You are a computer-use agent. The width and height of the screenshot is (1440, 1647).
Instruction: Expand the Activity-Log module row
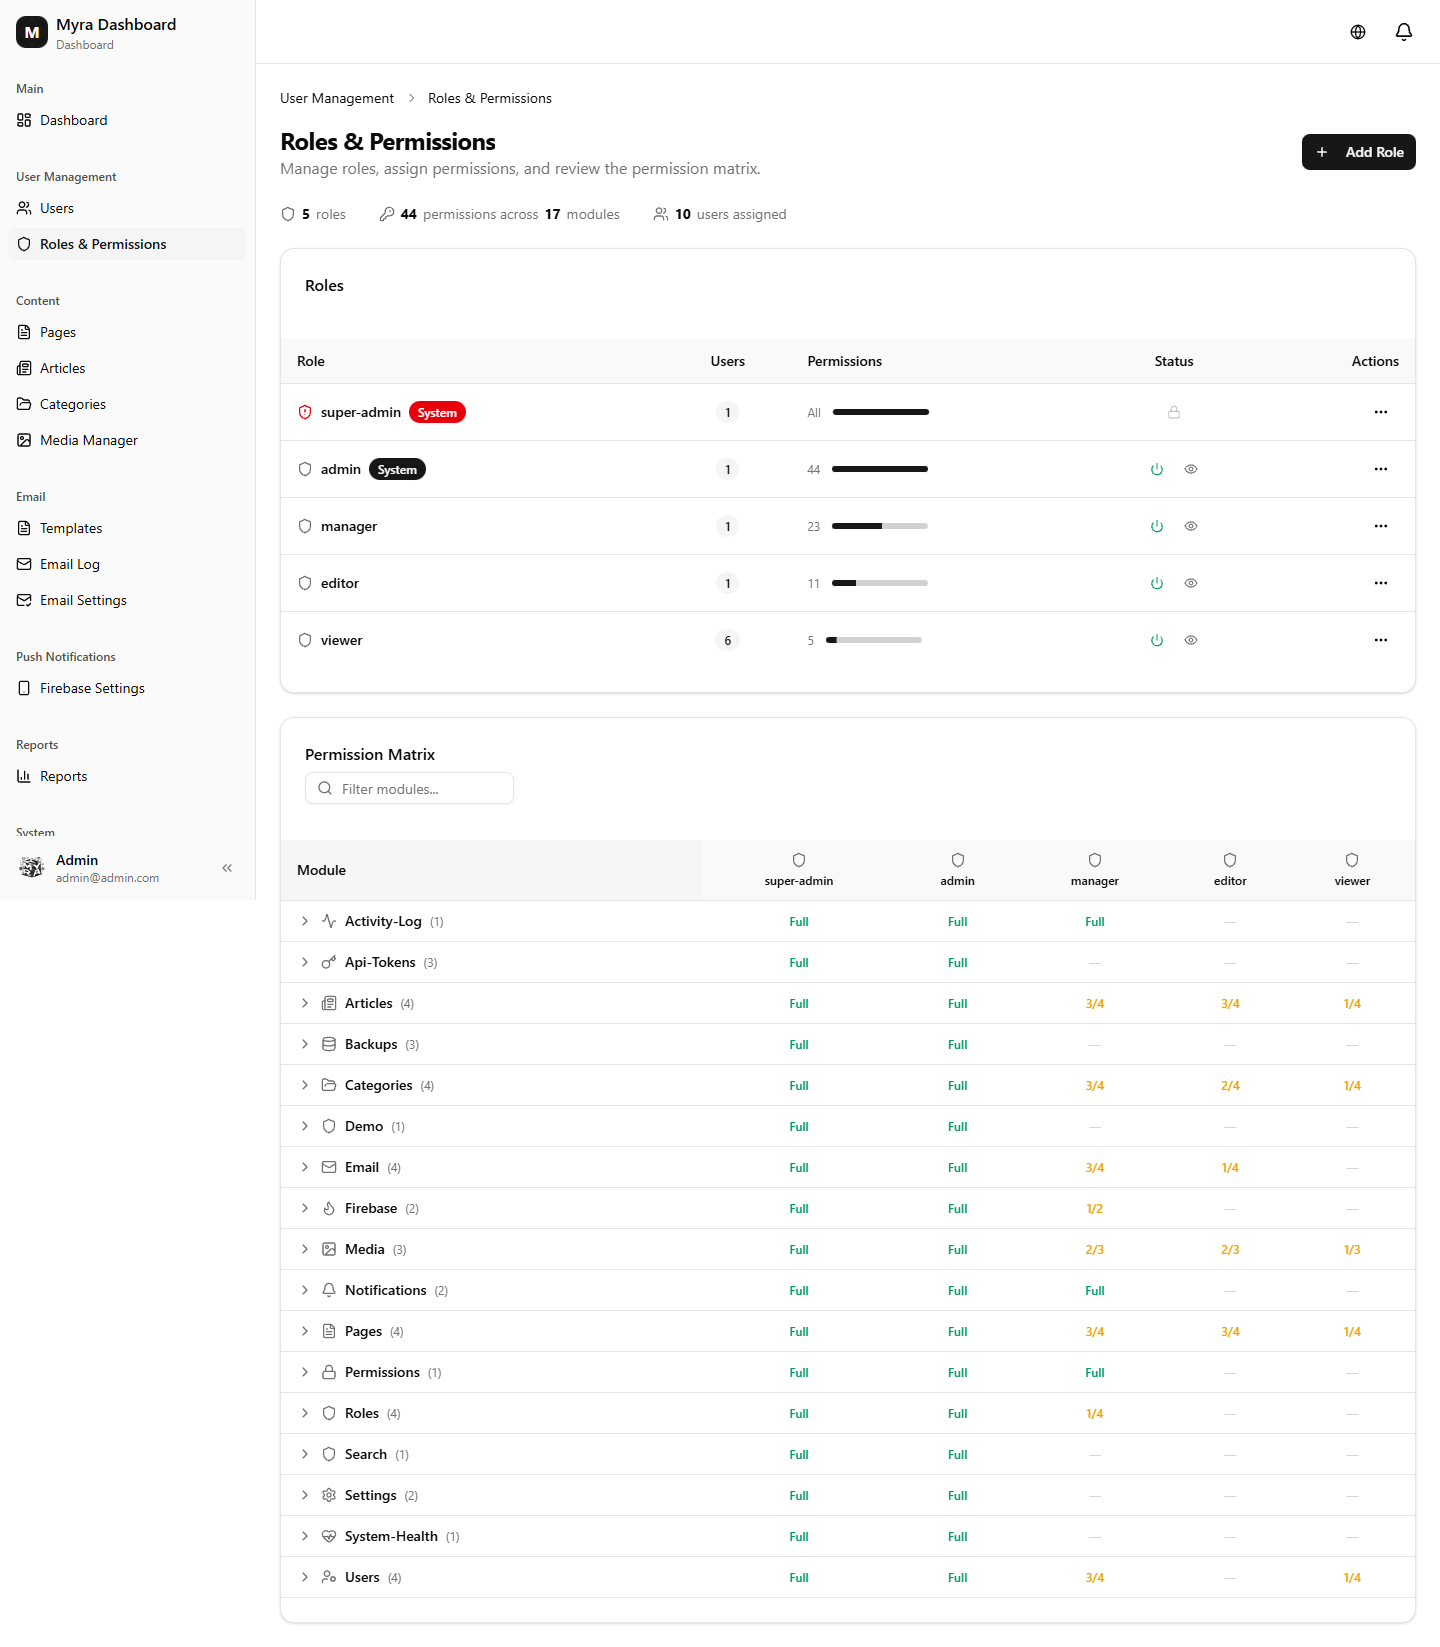pyautogui.click(x=305, y=921)
